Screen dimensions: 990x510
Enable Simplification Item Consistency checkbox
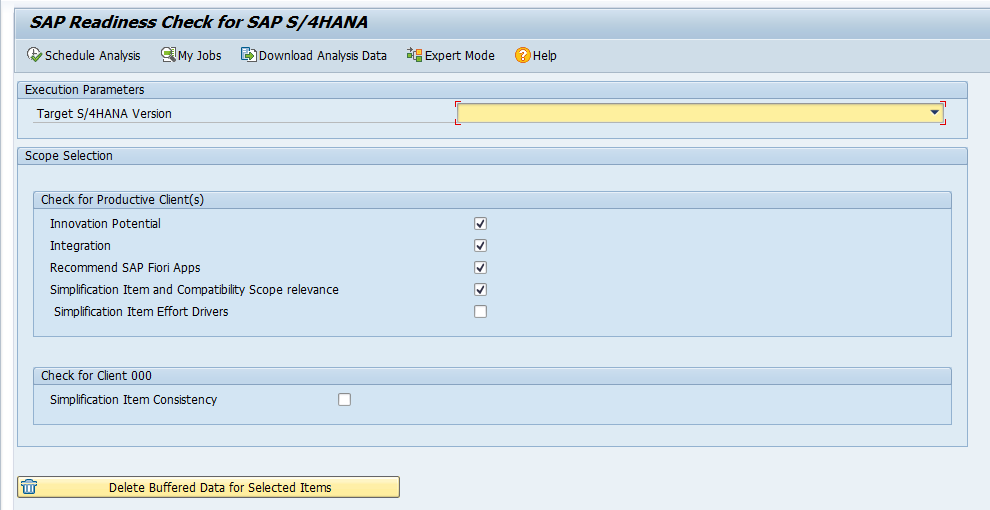[x=344, y=400]
